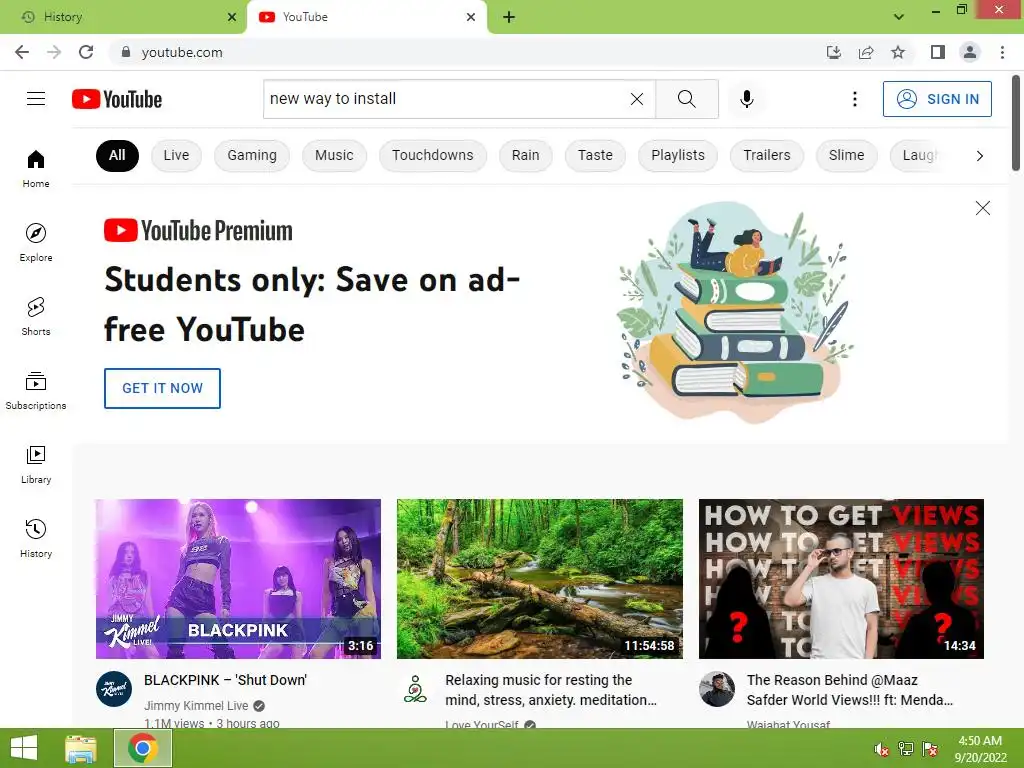1024x768 pixels.
Task: Click The Reason Behind @Maaz title
Action: (849, 690)
